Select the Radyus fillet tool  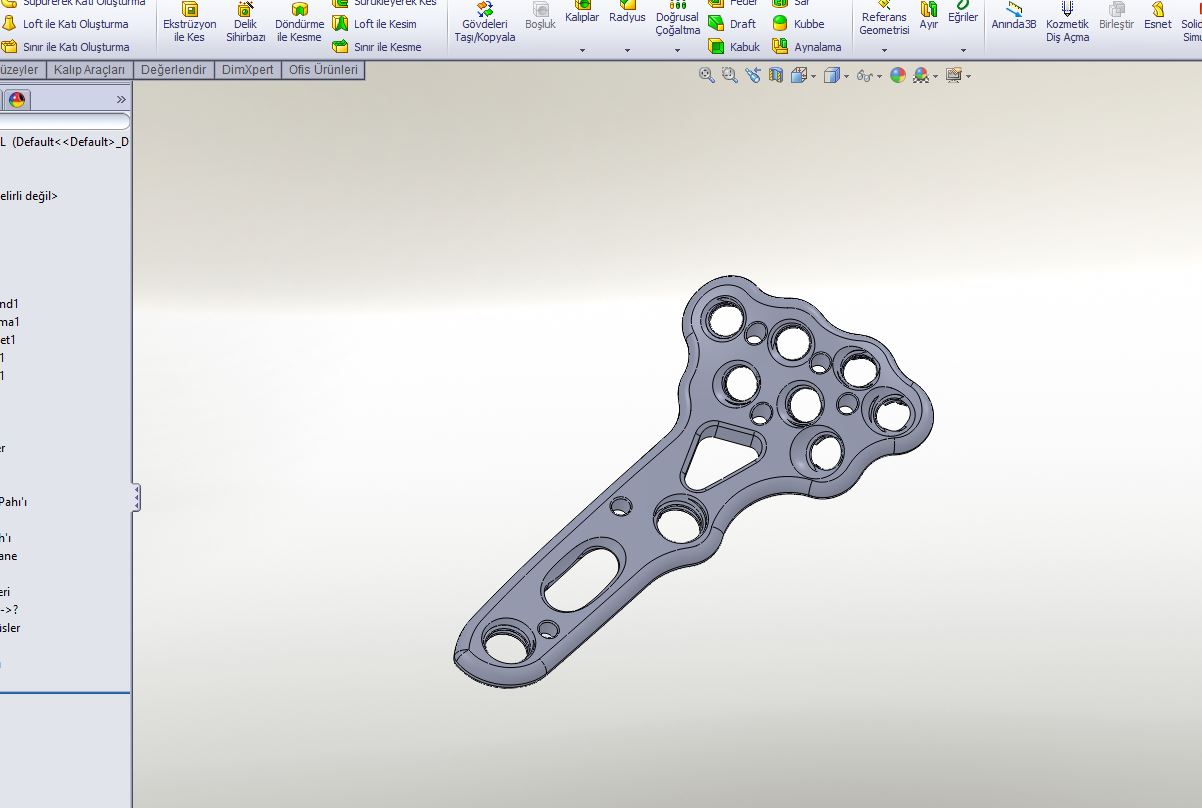(x=627, y=12)
